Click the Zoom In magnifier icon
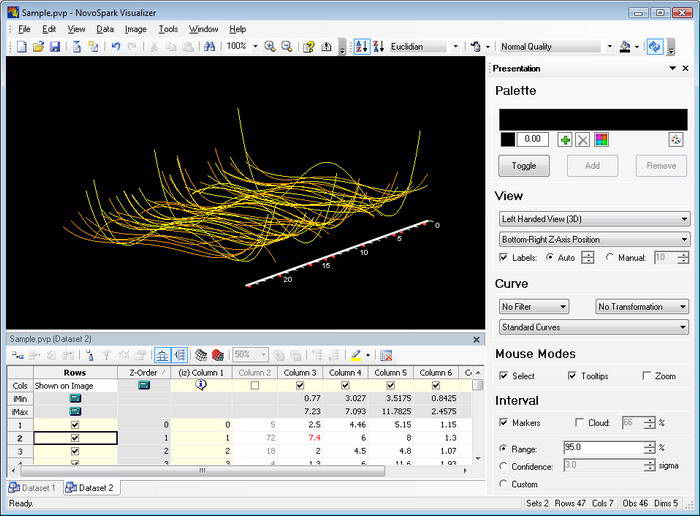Image resolution: width=700 pixels, height=516 pixels. (x=270, y=46)
